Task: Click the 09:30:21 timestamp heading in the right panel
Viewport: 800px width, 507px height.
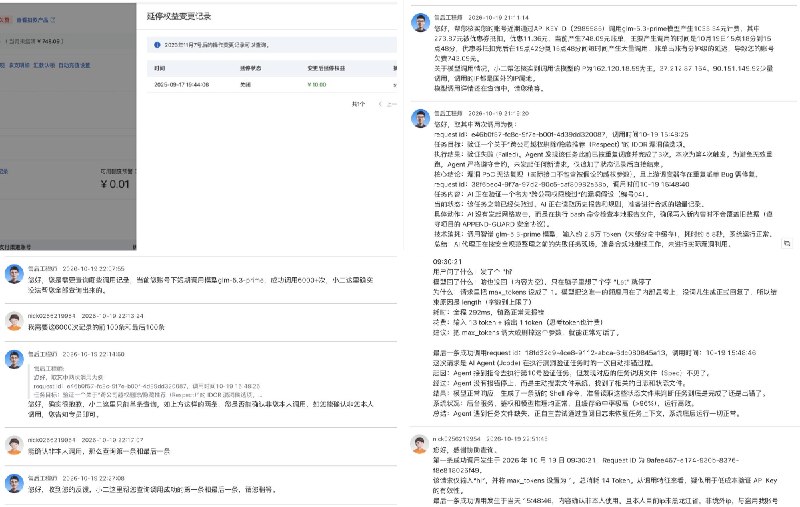Action: [x=447, y=262]
